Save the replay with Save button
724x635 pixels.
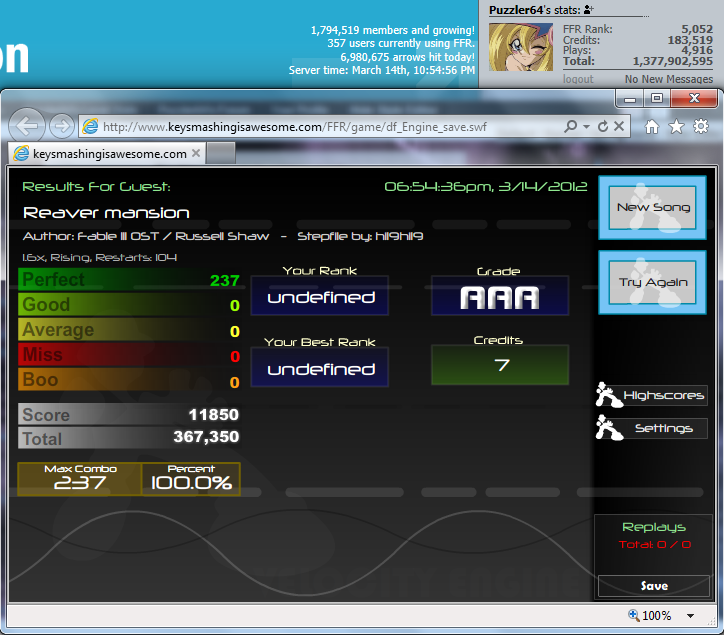tap(654, 586)
